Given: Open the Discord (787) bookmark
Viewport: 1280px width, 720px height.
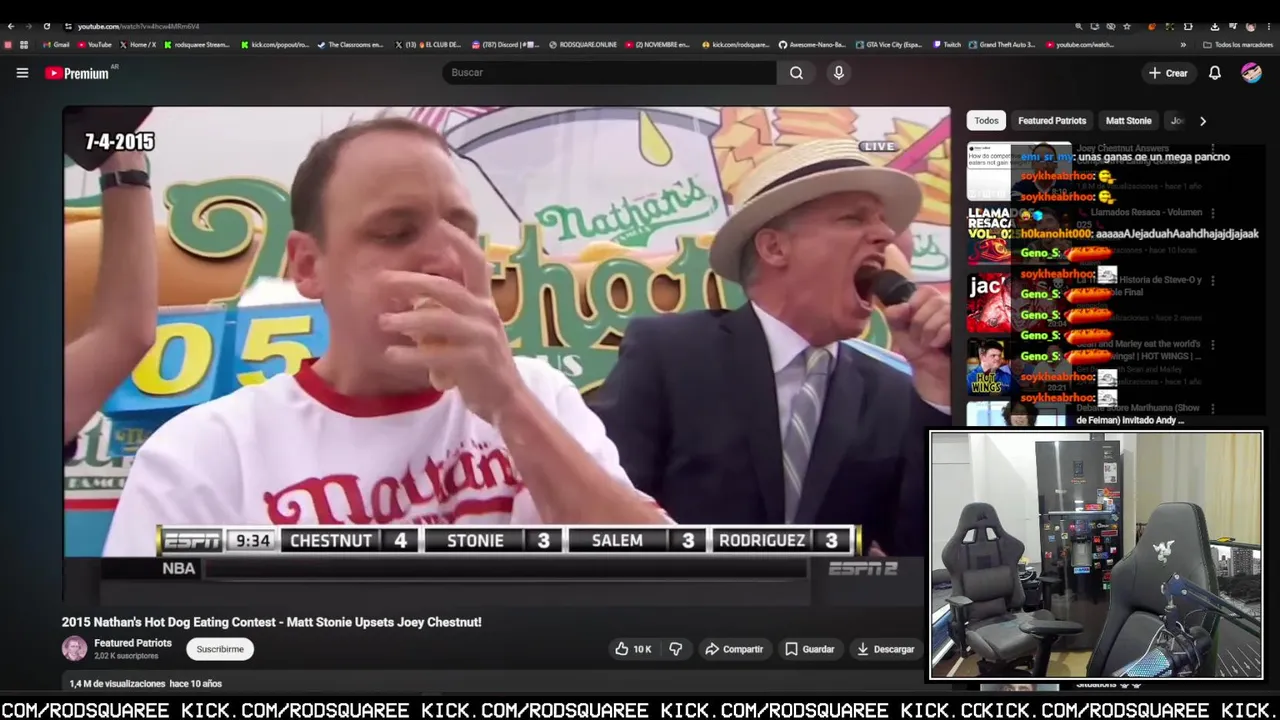Looking at the screenshot, I should 505,45.
